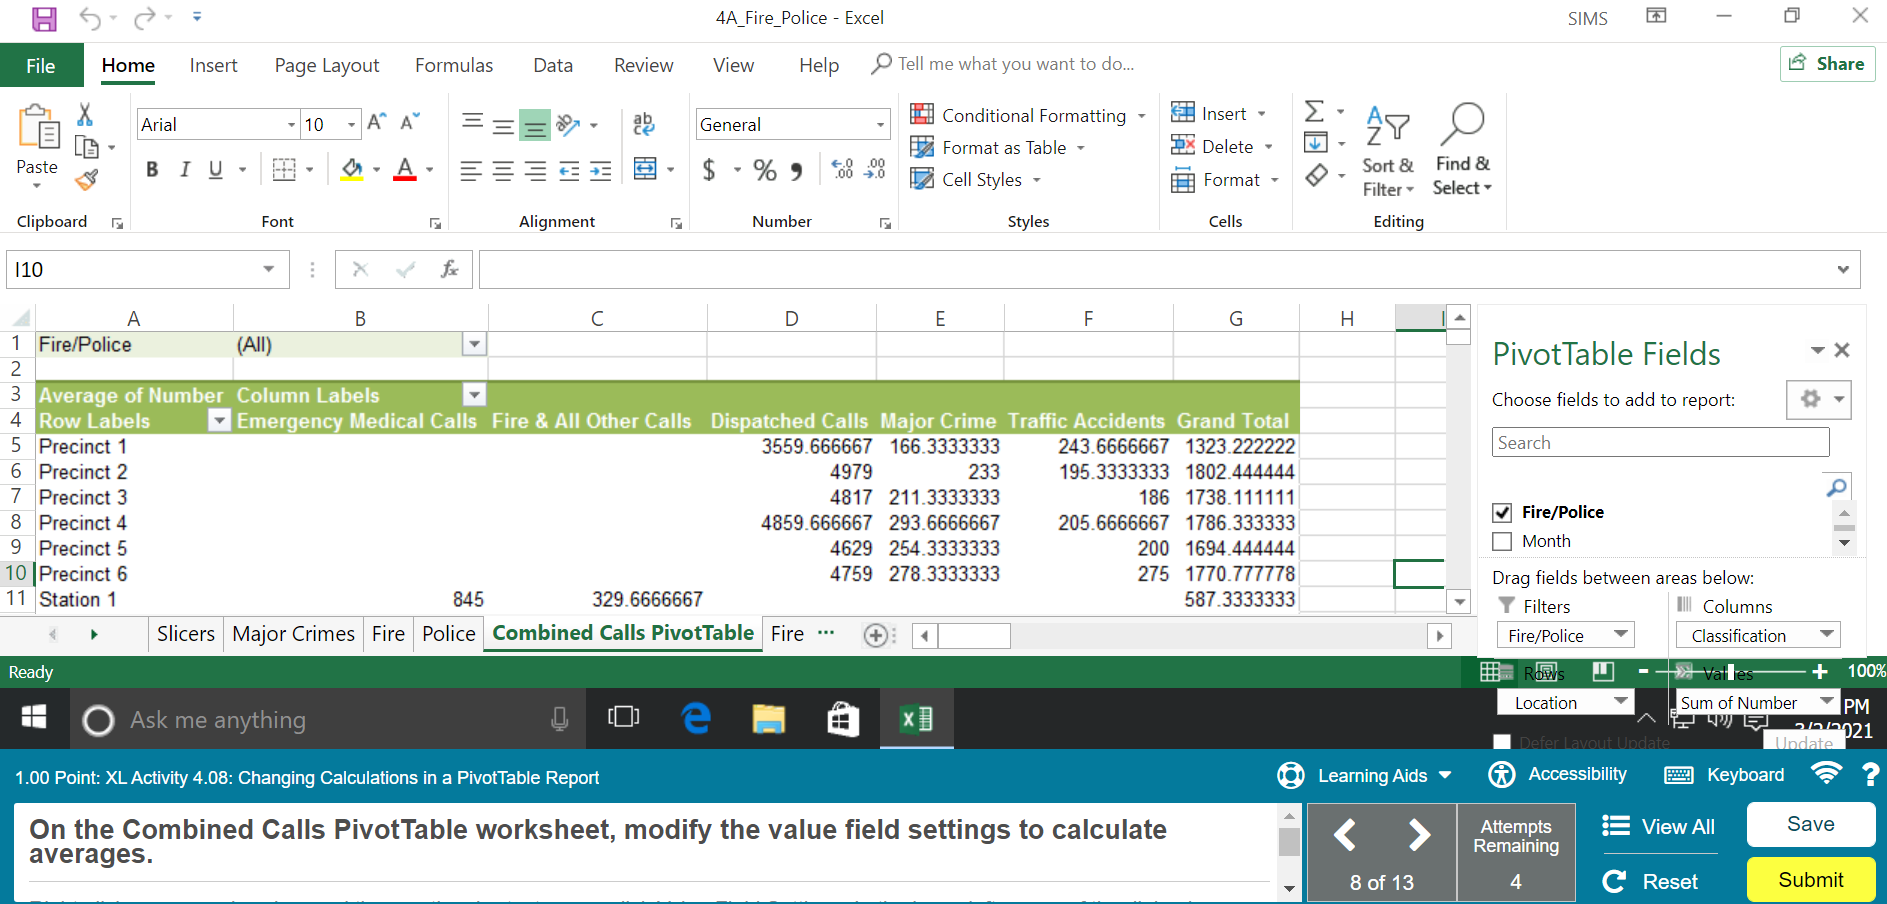Viewport: 1887px width, 904px height.
Task: Enable the Month field
Action: [1501, 541]
